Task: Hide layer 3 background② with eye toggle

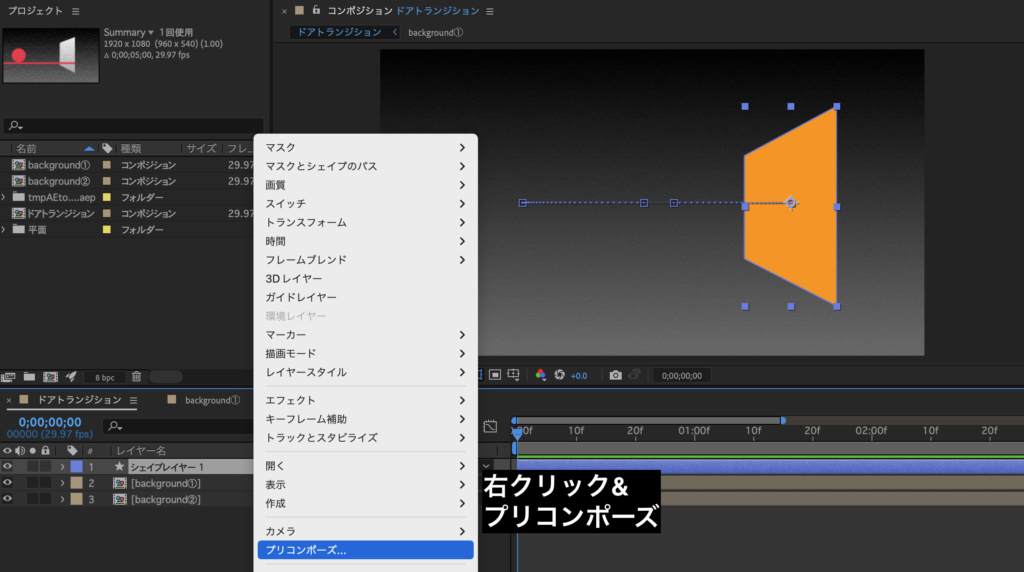Action: coord(8,499)
